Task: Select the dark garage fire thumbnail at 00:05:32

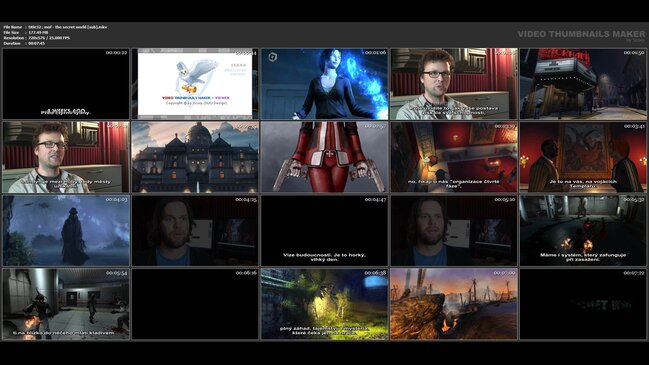Action: coord(583,231)
